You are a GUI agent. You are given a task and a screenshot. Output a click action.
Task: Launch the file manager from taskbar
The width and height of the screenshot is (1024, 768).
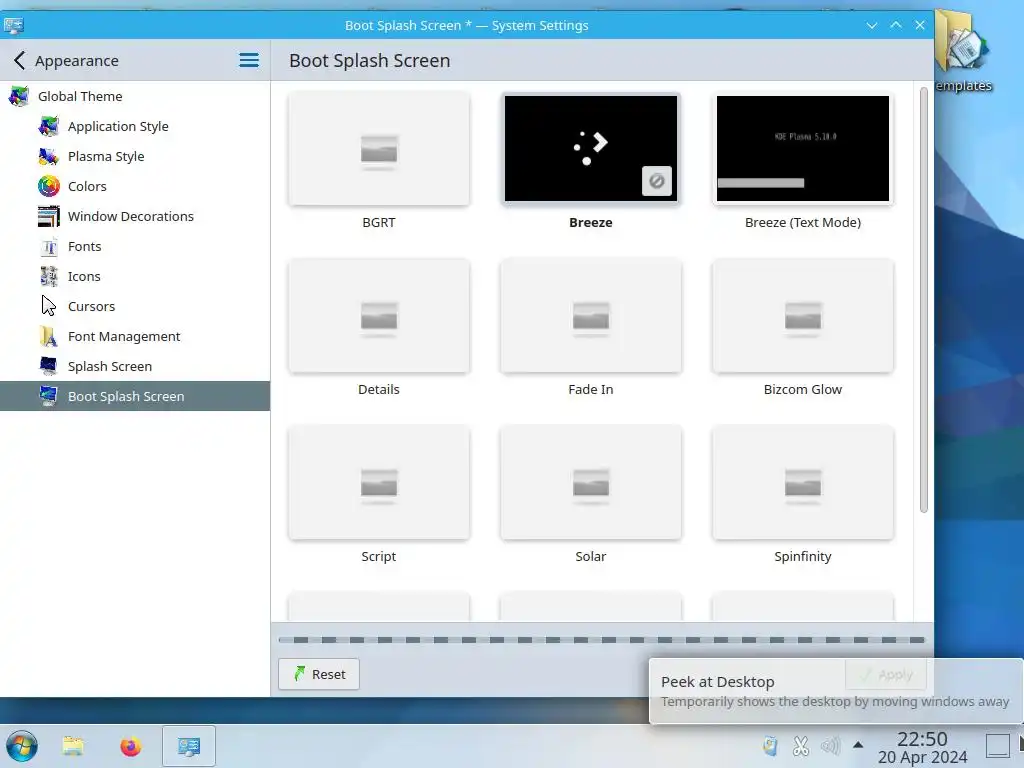73,746
